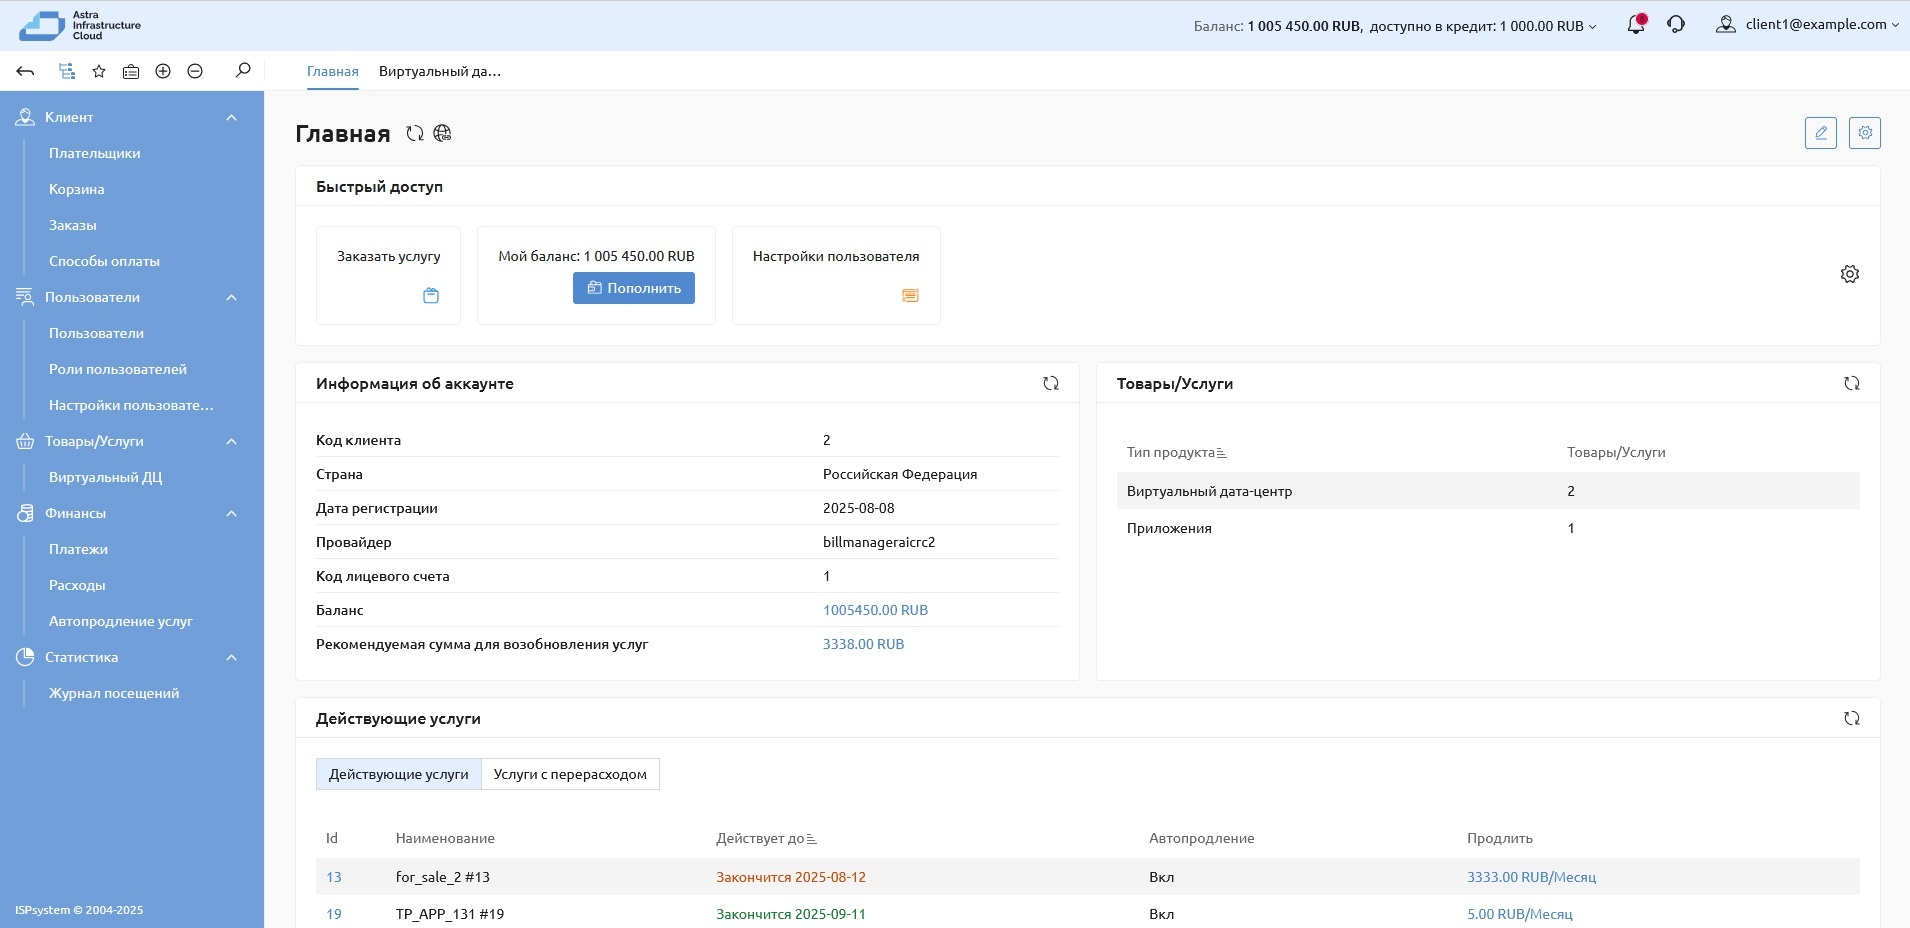Click the Пополнить button
This screenshot has width=1910, height=928.
click(634, 288)
